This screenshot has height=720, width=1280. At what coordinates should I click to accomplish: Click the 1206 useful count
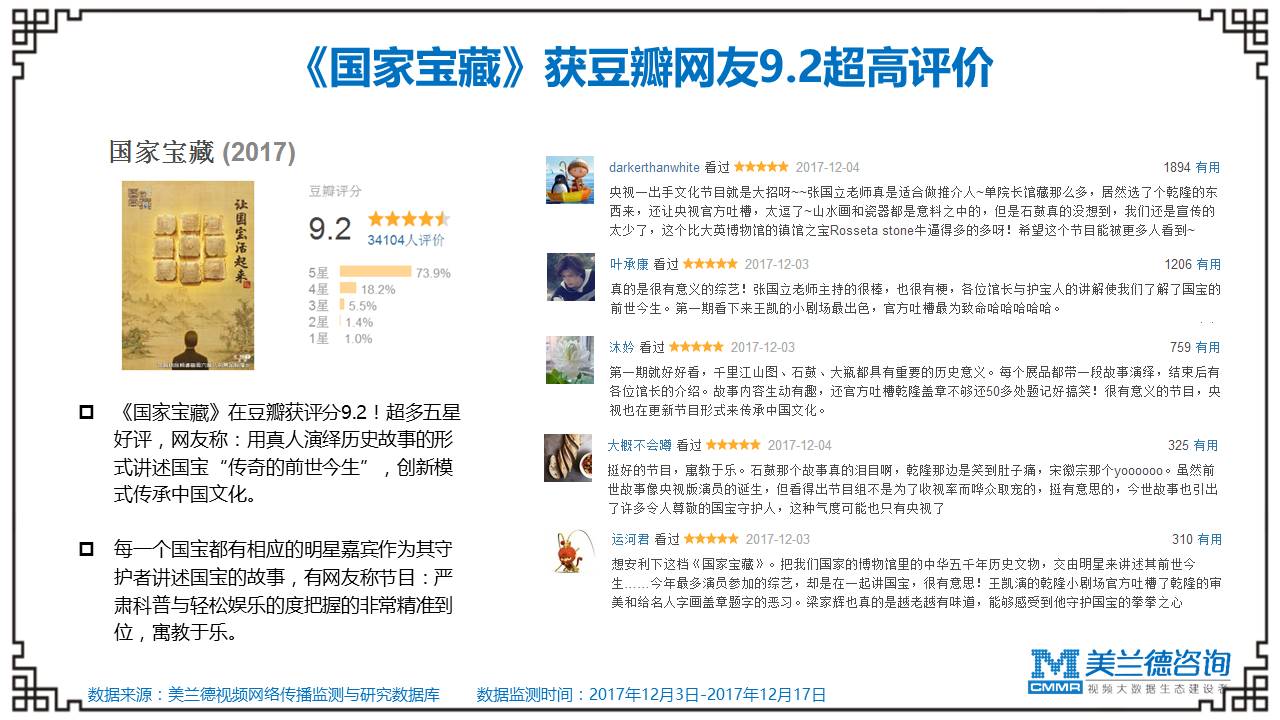tap(1178, 264)
